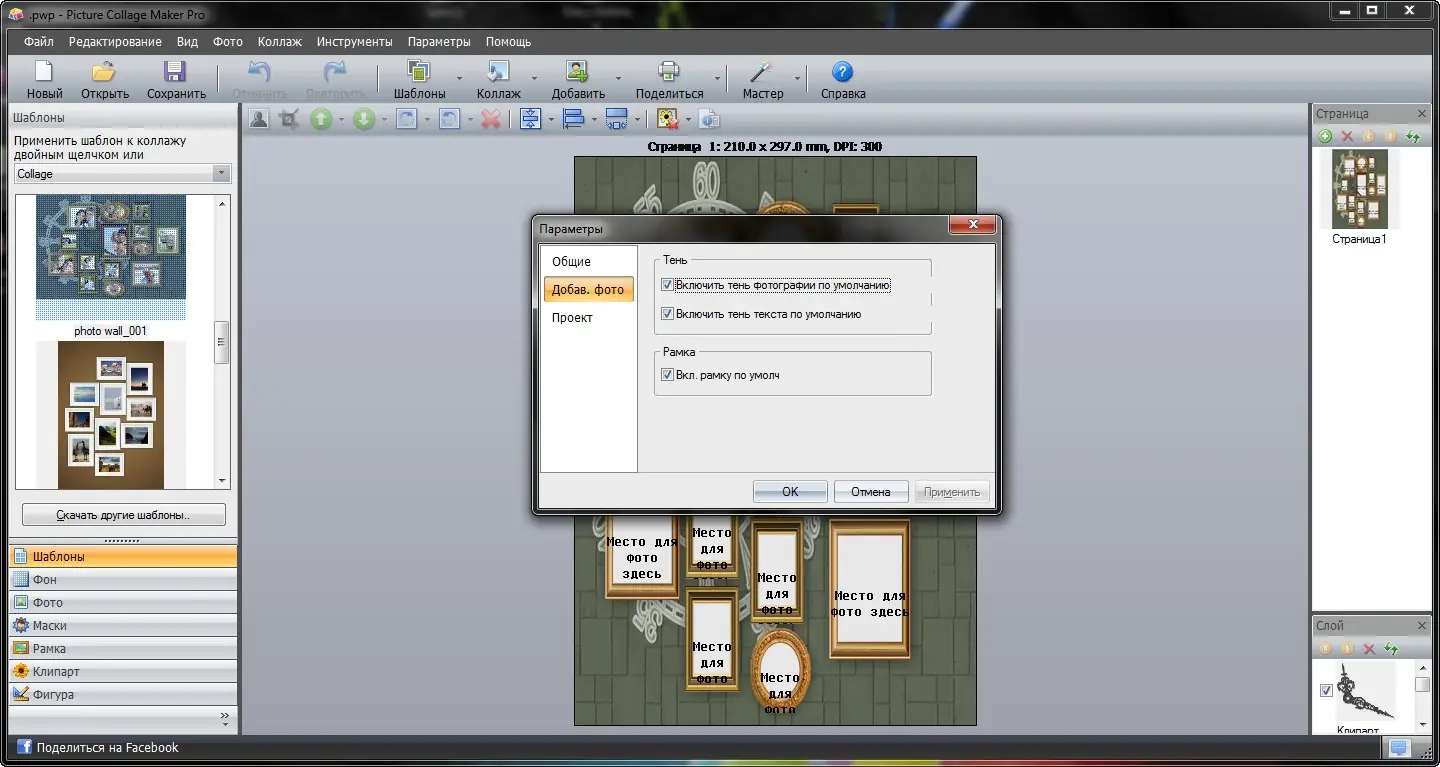Click OK in the Параметры dialog
The width and height of the screenshot is (1440, 767).
pos(790,491)
